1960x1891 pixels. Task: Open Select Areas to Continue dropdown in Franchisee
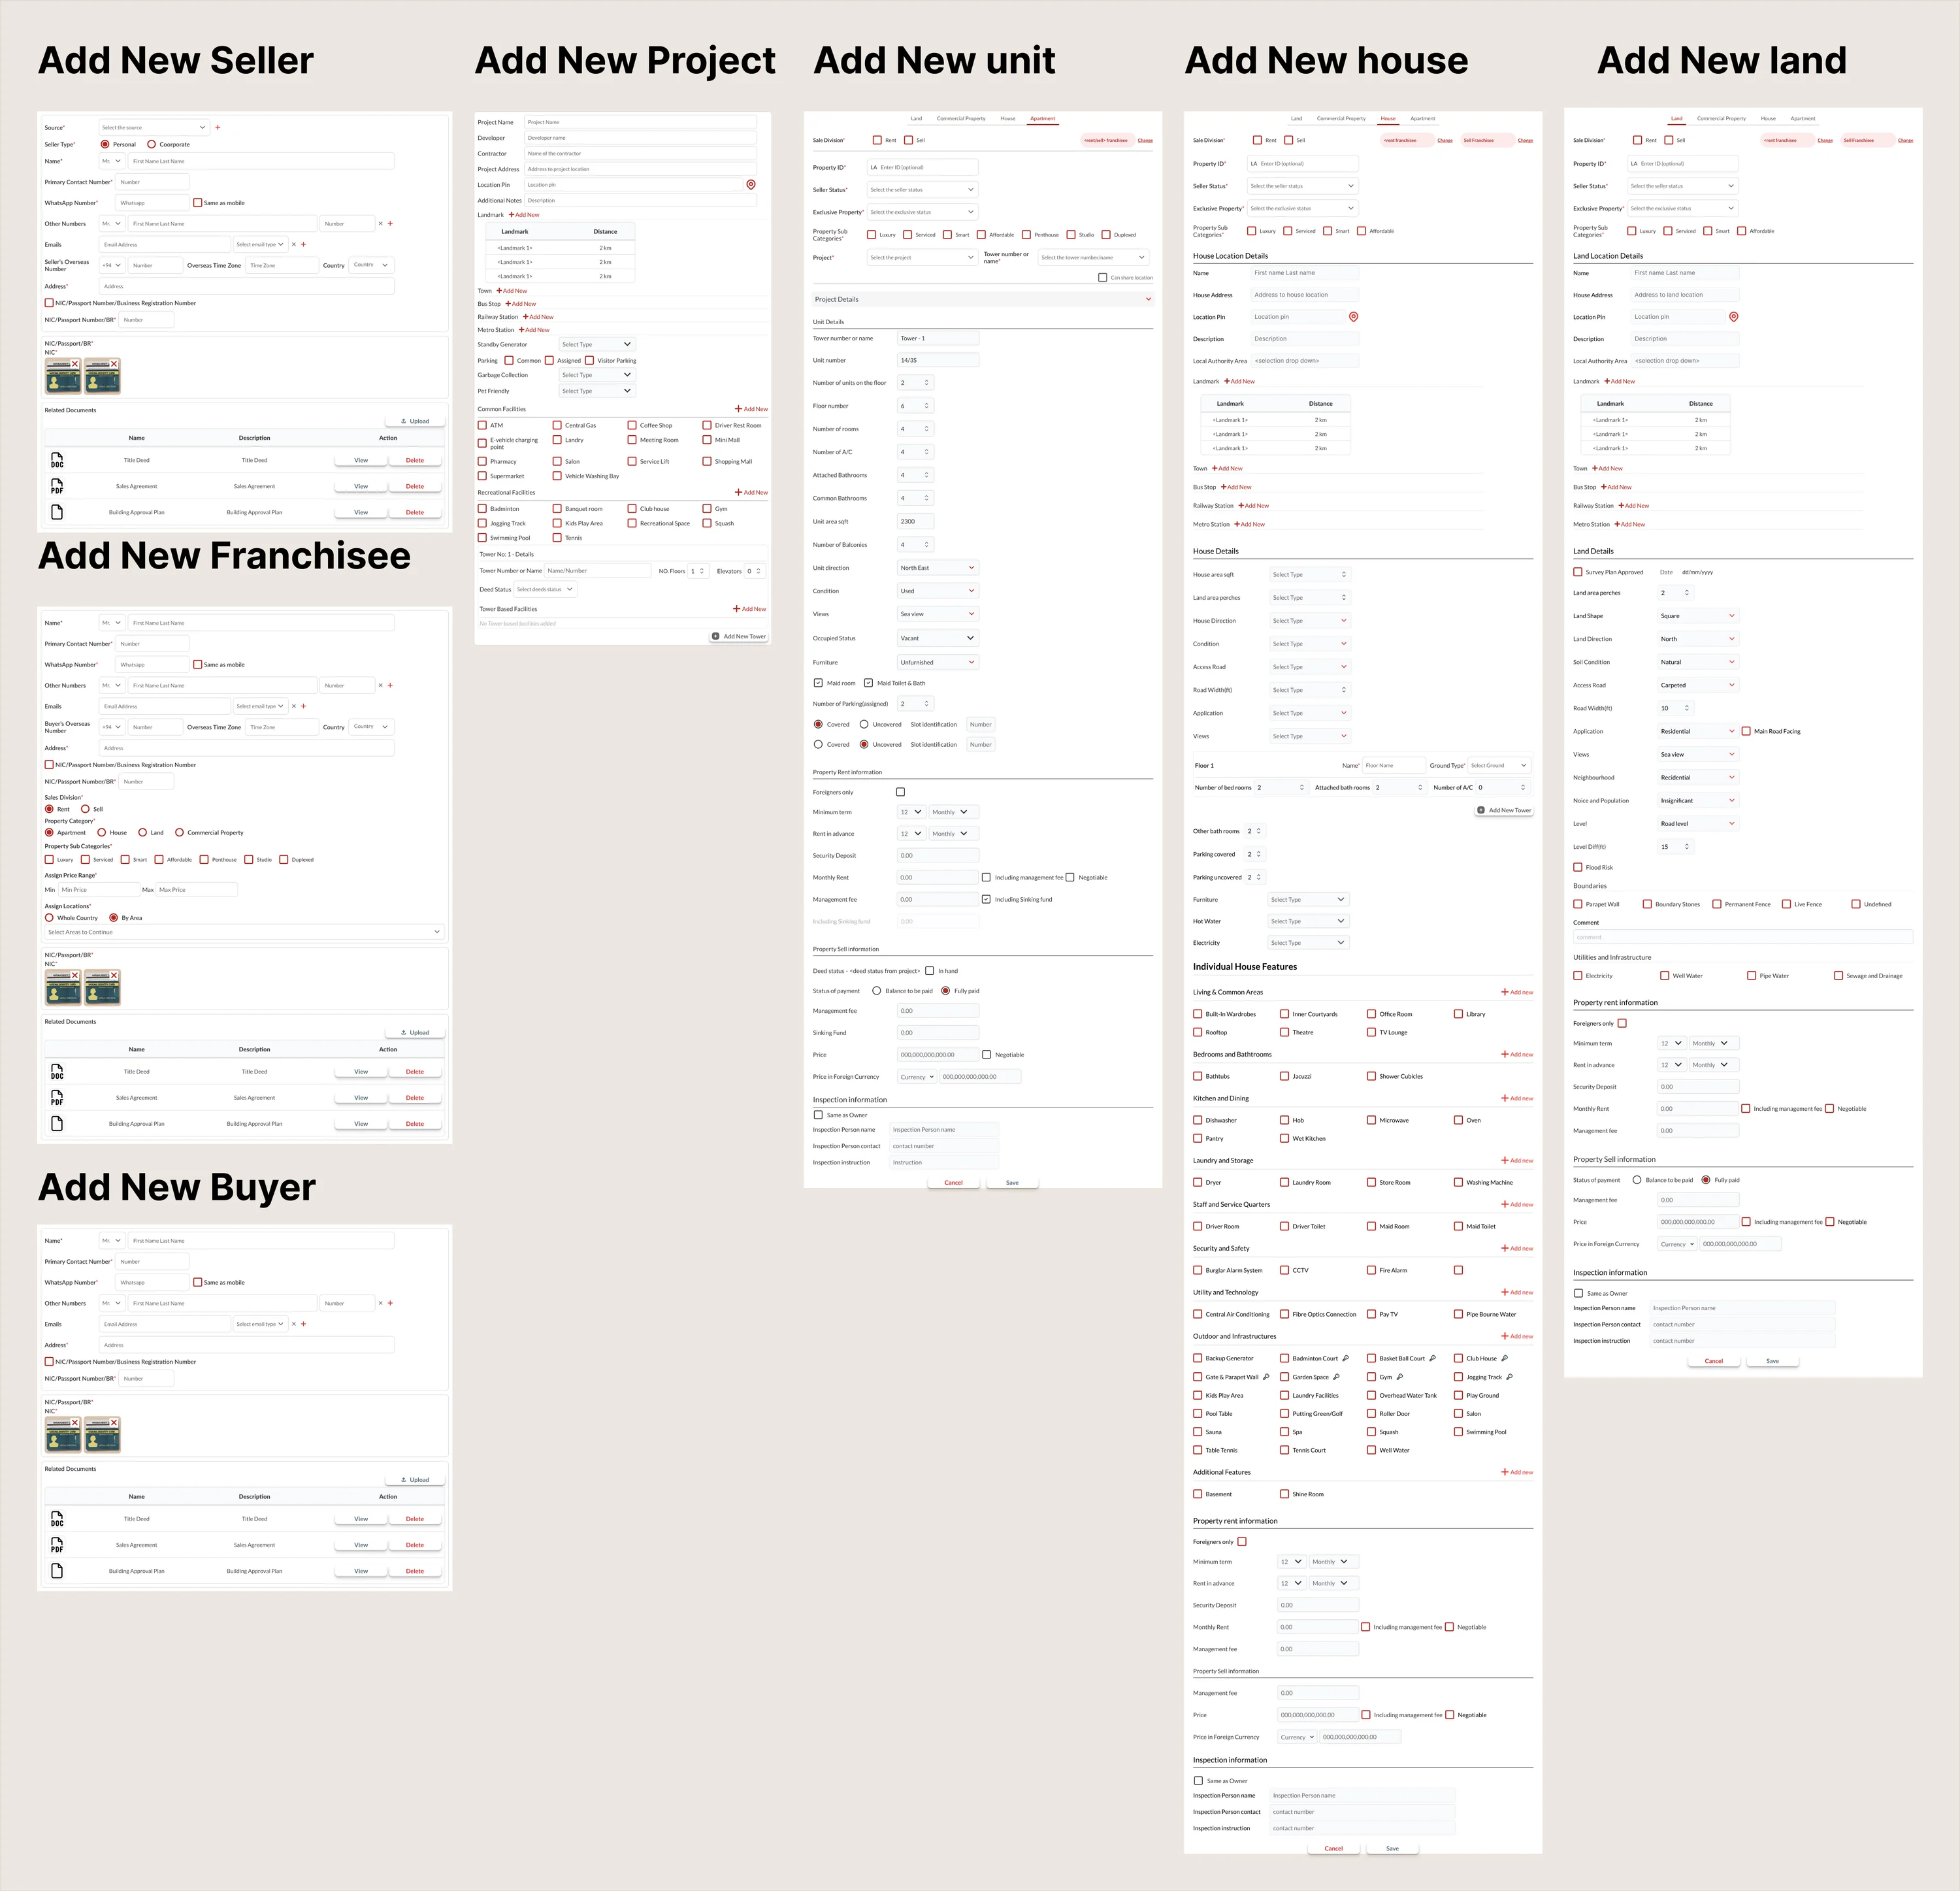click(244, 932)
